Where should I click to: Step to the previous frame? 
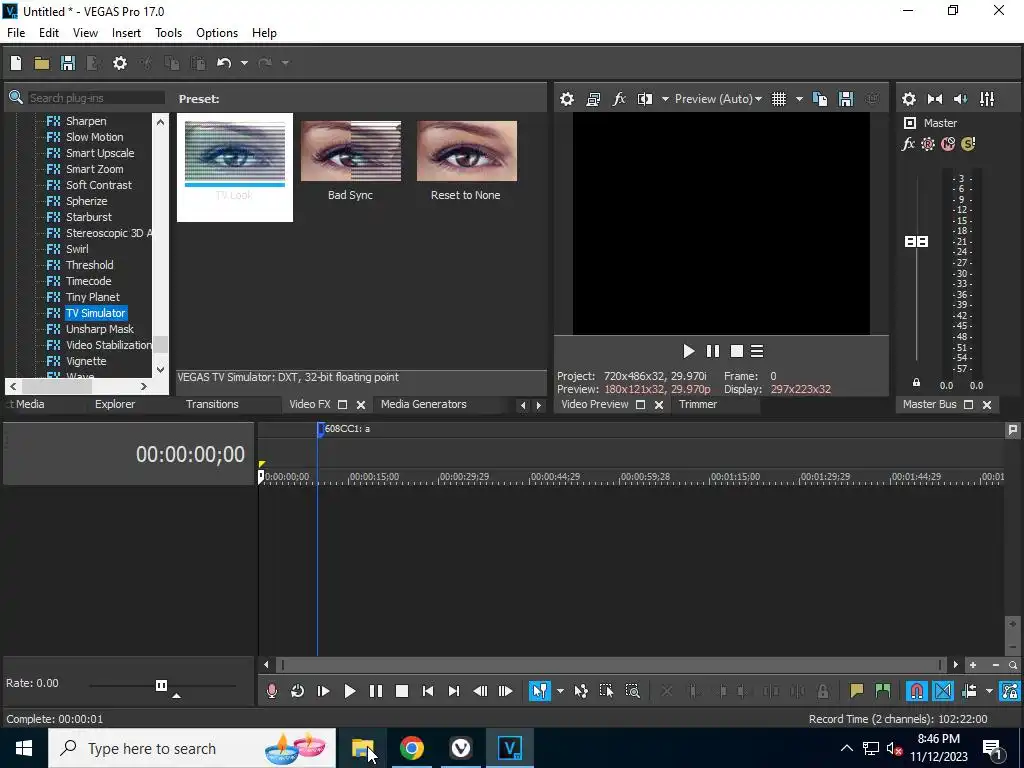(480, 691)
